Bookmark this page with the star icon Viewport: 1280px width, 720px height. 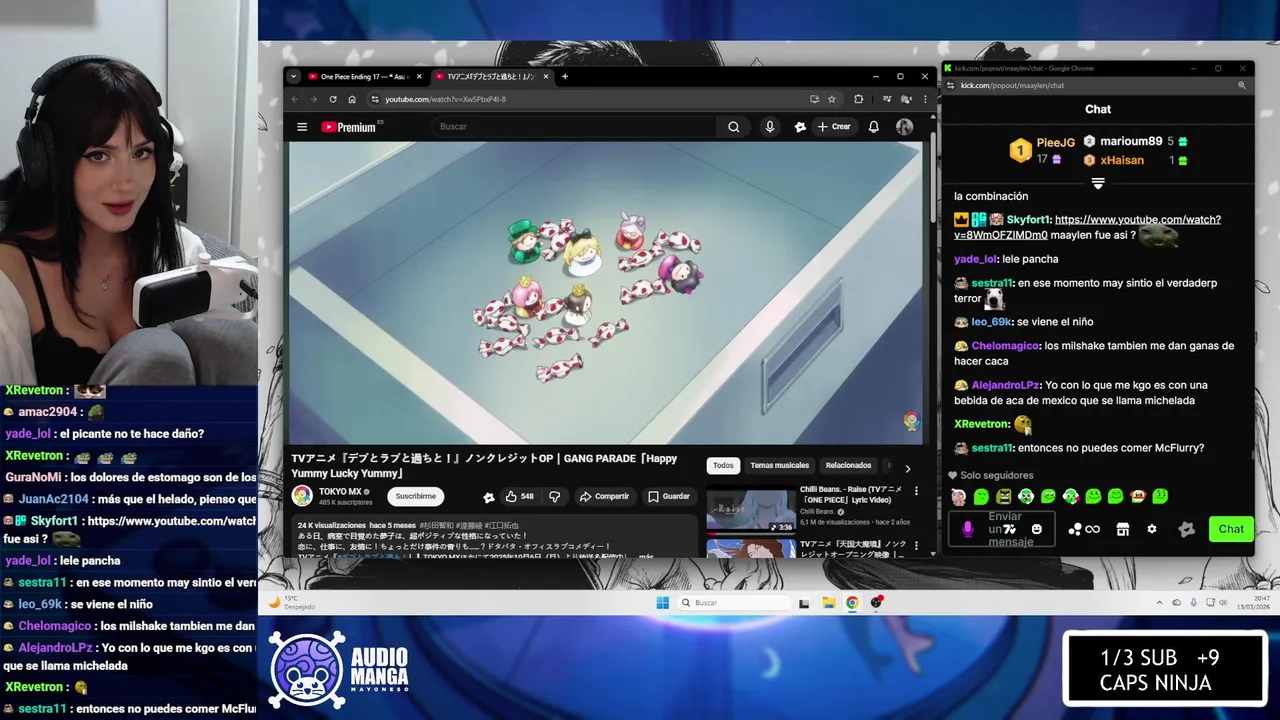coord(832,99)
